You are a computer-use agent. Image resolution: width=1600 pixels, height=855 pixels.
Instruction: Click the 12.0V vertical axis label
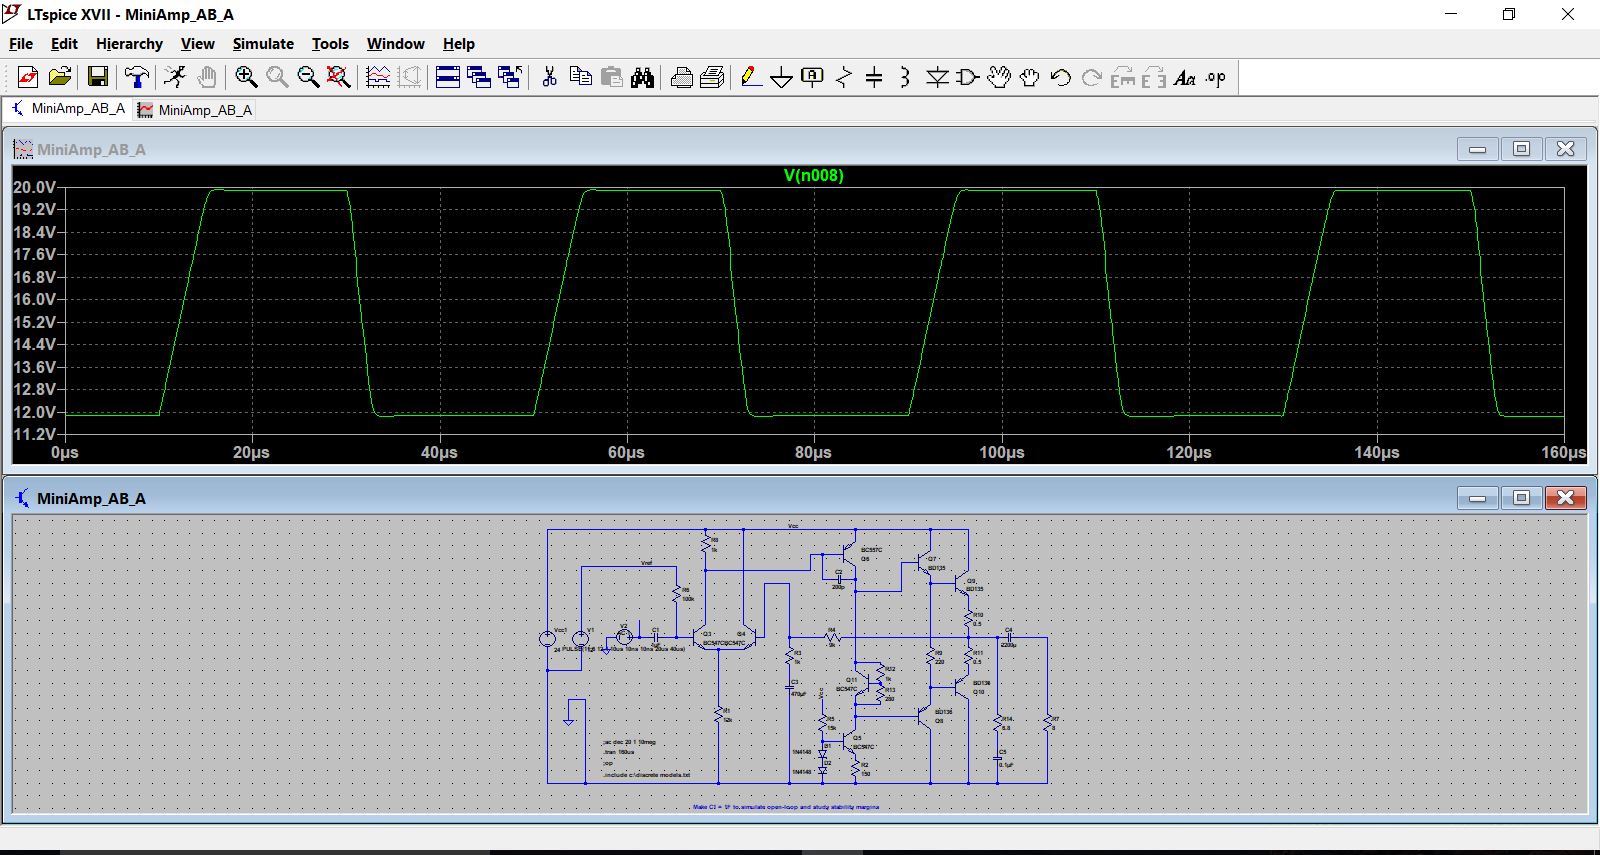point(35,412)
